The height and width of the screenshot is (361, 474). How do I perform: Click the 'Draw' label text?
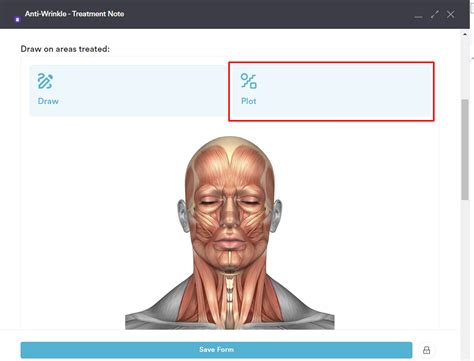point(48,101)
